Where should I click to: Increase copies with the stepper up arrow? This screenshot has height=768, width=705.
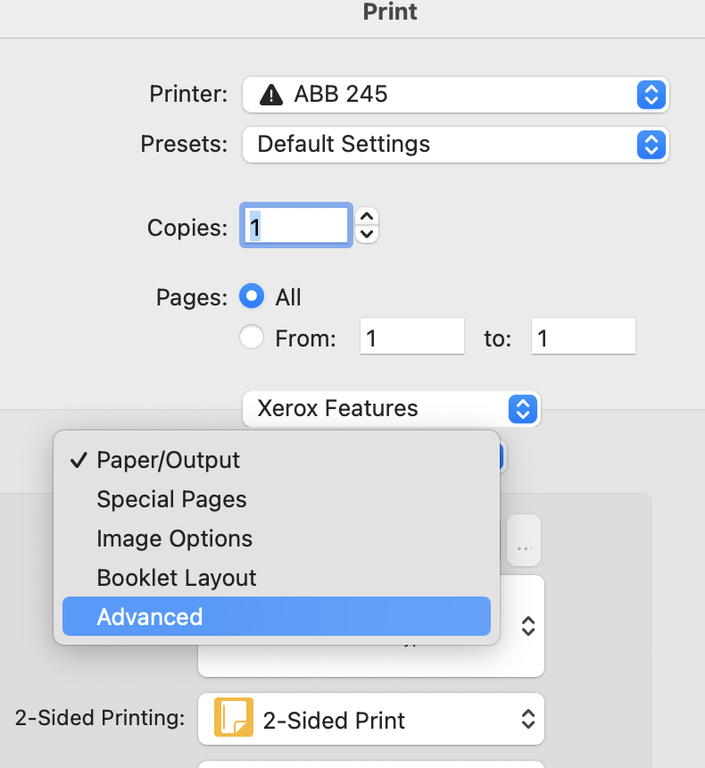(367, 217)
